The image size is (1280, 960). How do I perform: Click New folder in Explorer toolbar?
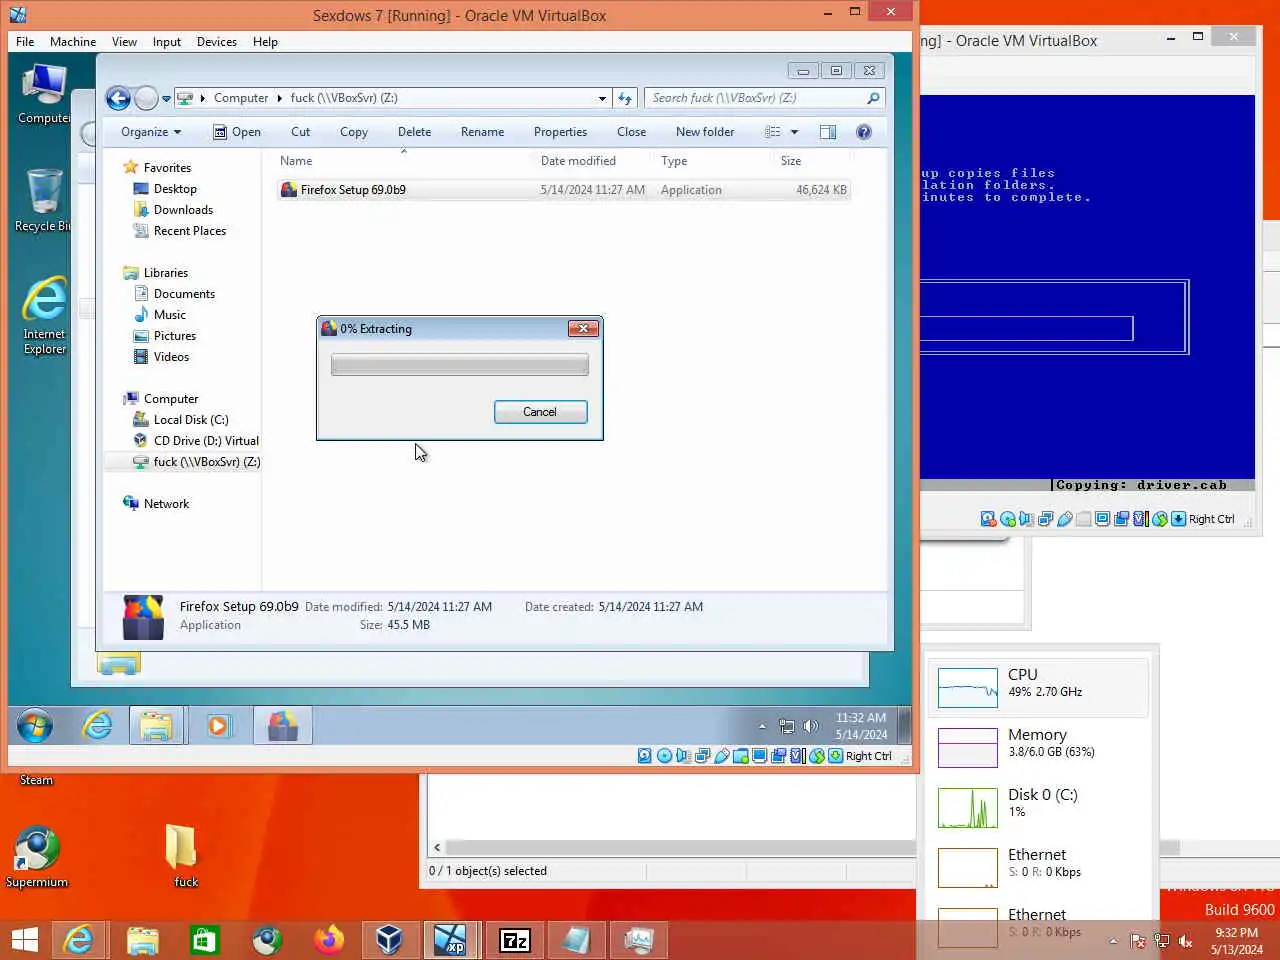pos(705,132)
